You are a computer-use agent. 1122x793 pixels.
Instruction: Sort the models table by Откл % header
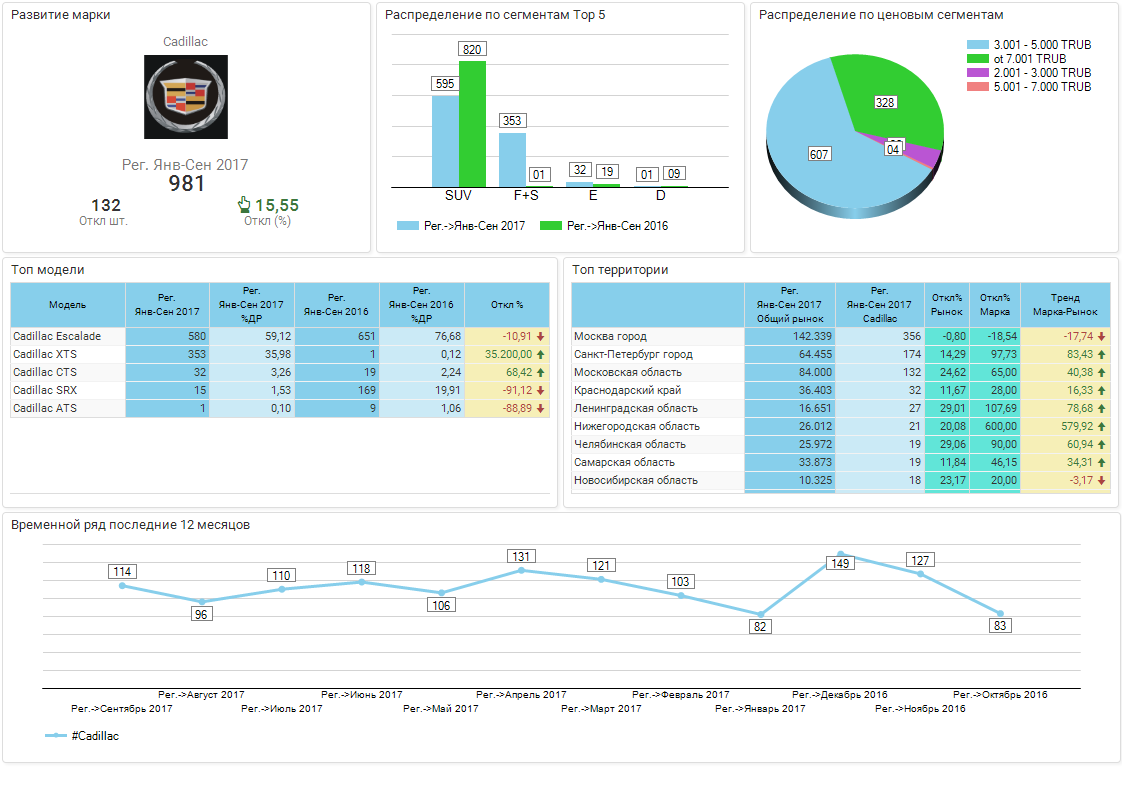coord(507,305)
